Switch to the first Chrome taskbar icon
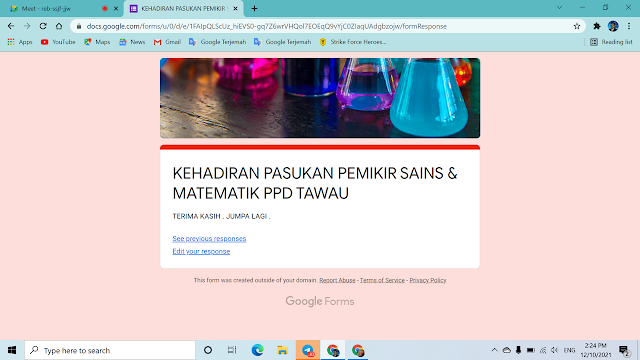 tap(333, 350)
